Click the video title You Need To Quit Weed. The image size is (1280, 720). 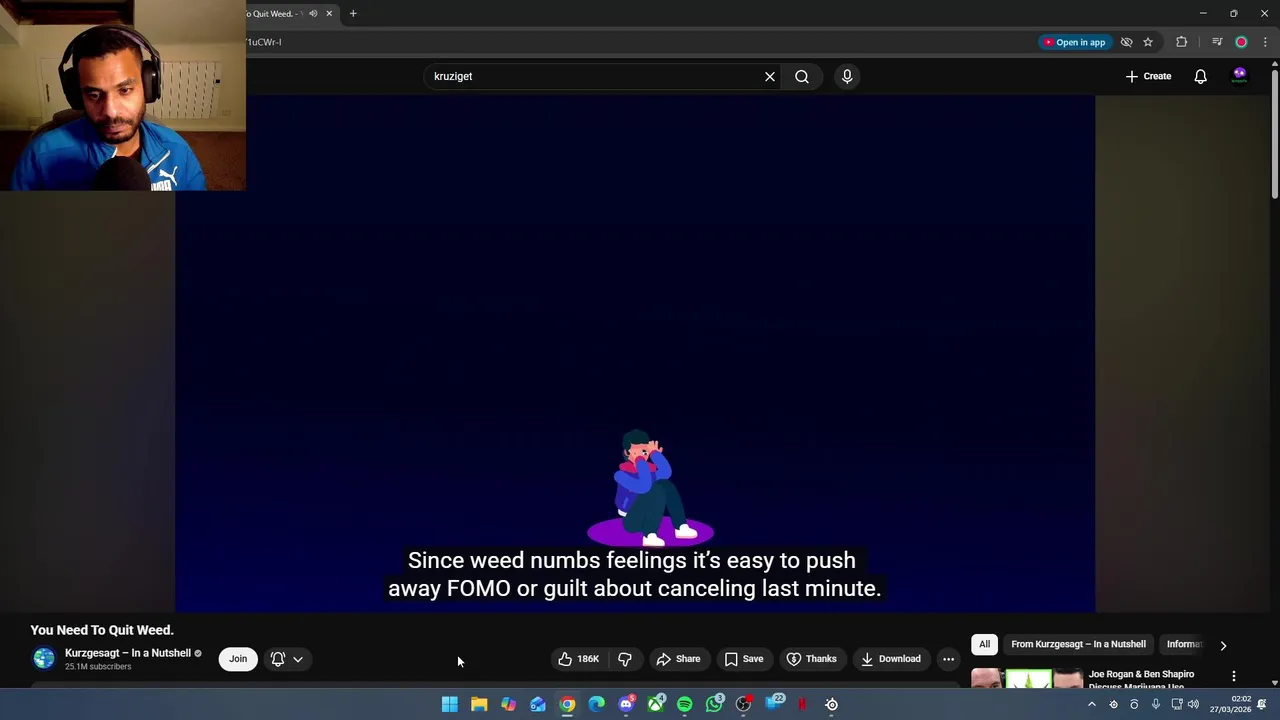click(102, 630)
